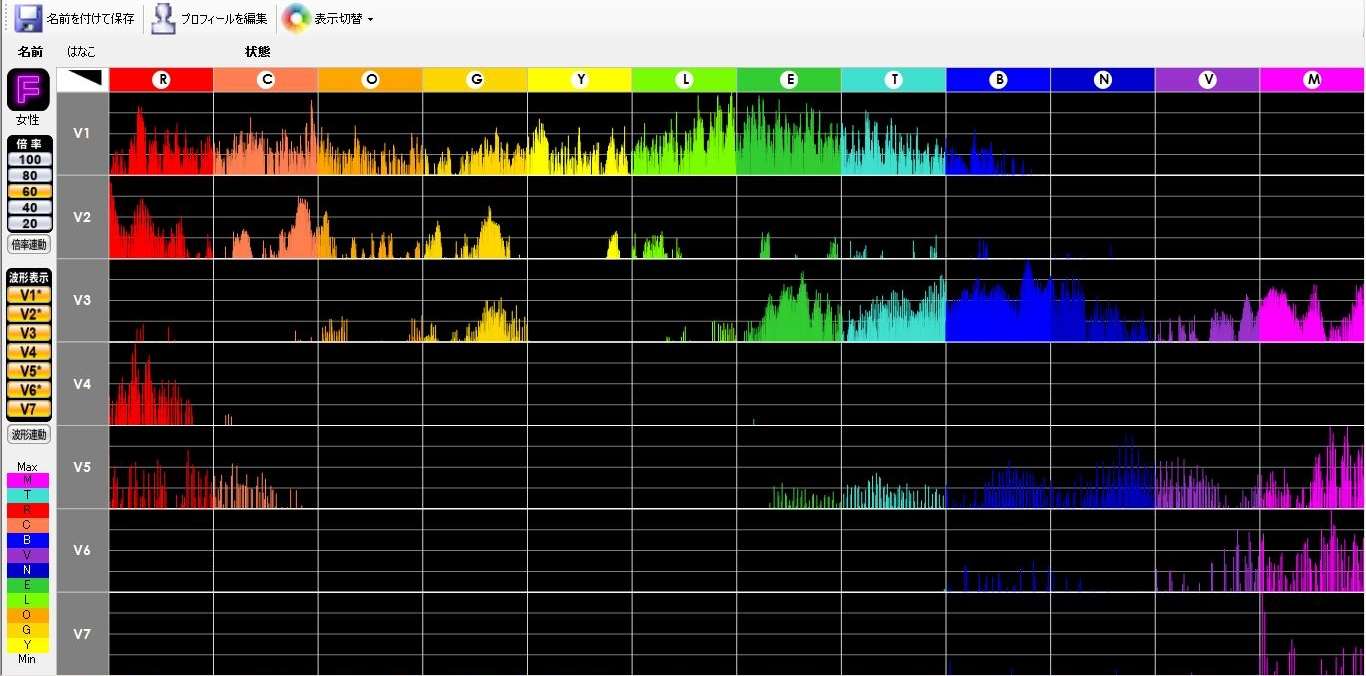Click the 倍率連動 button
The width and height of the screenshot is (1366, 676).
[x=28, y=245]
